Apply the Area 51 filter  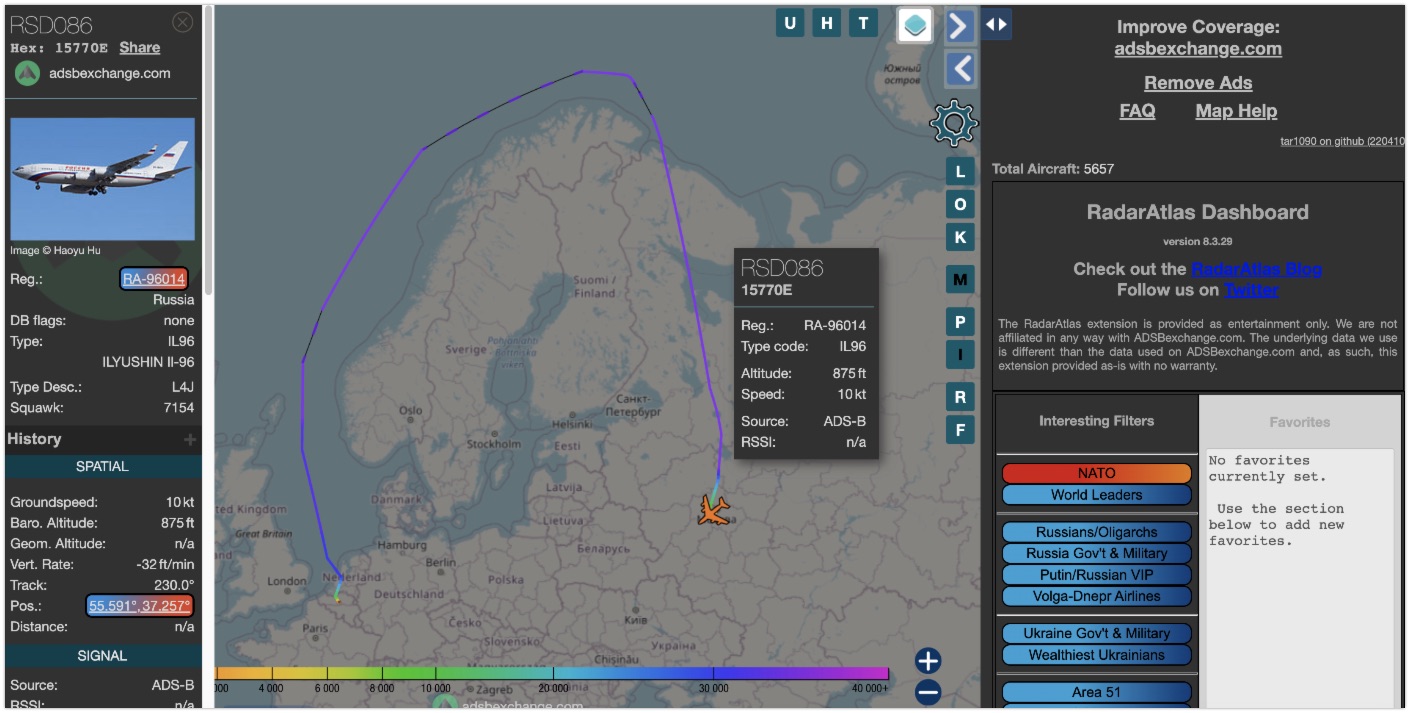pos(1097,692)
